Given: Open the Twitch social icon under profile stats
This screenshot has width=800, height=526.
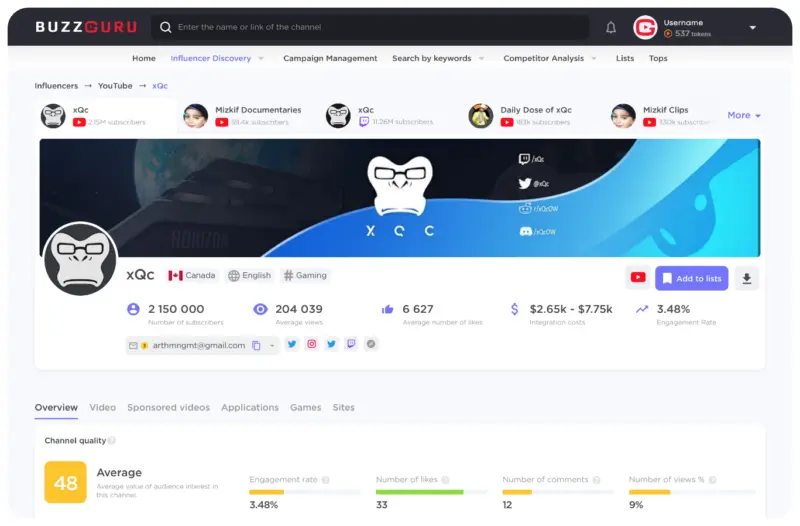Looking at the screenshot, I should click(x=351, y=344).
